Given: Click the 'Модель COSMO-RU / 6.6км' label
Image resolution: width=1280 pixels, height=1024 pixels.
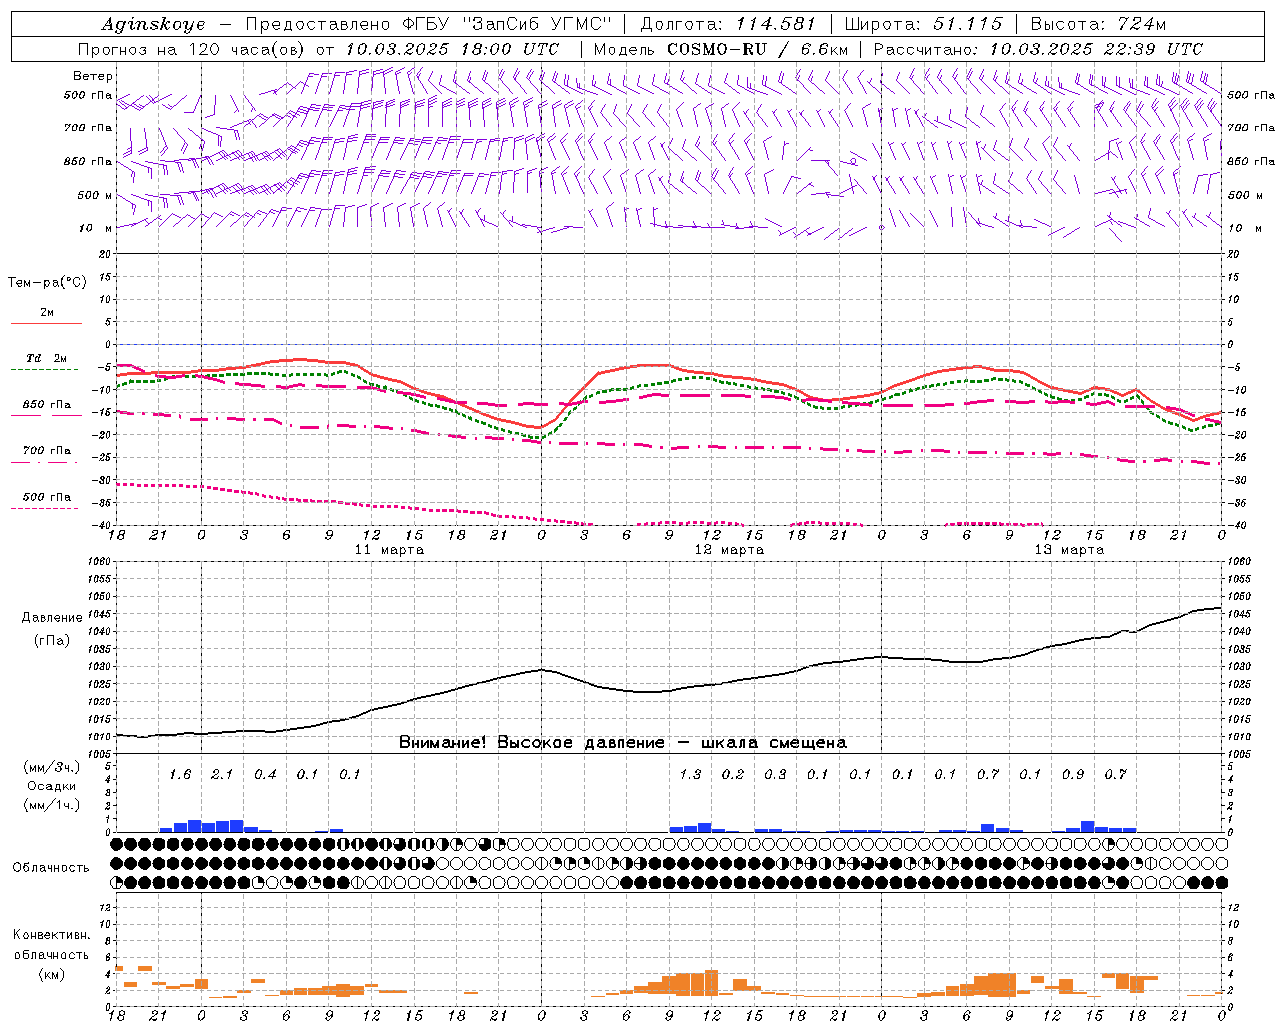Looking at the screenshot, I should pyautogui.click(x=721, y=49).
